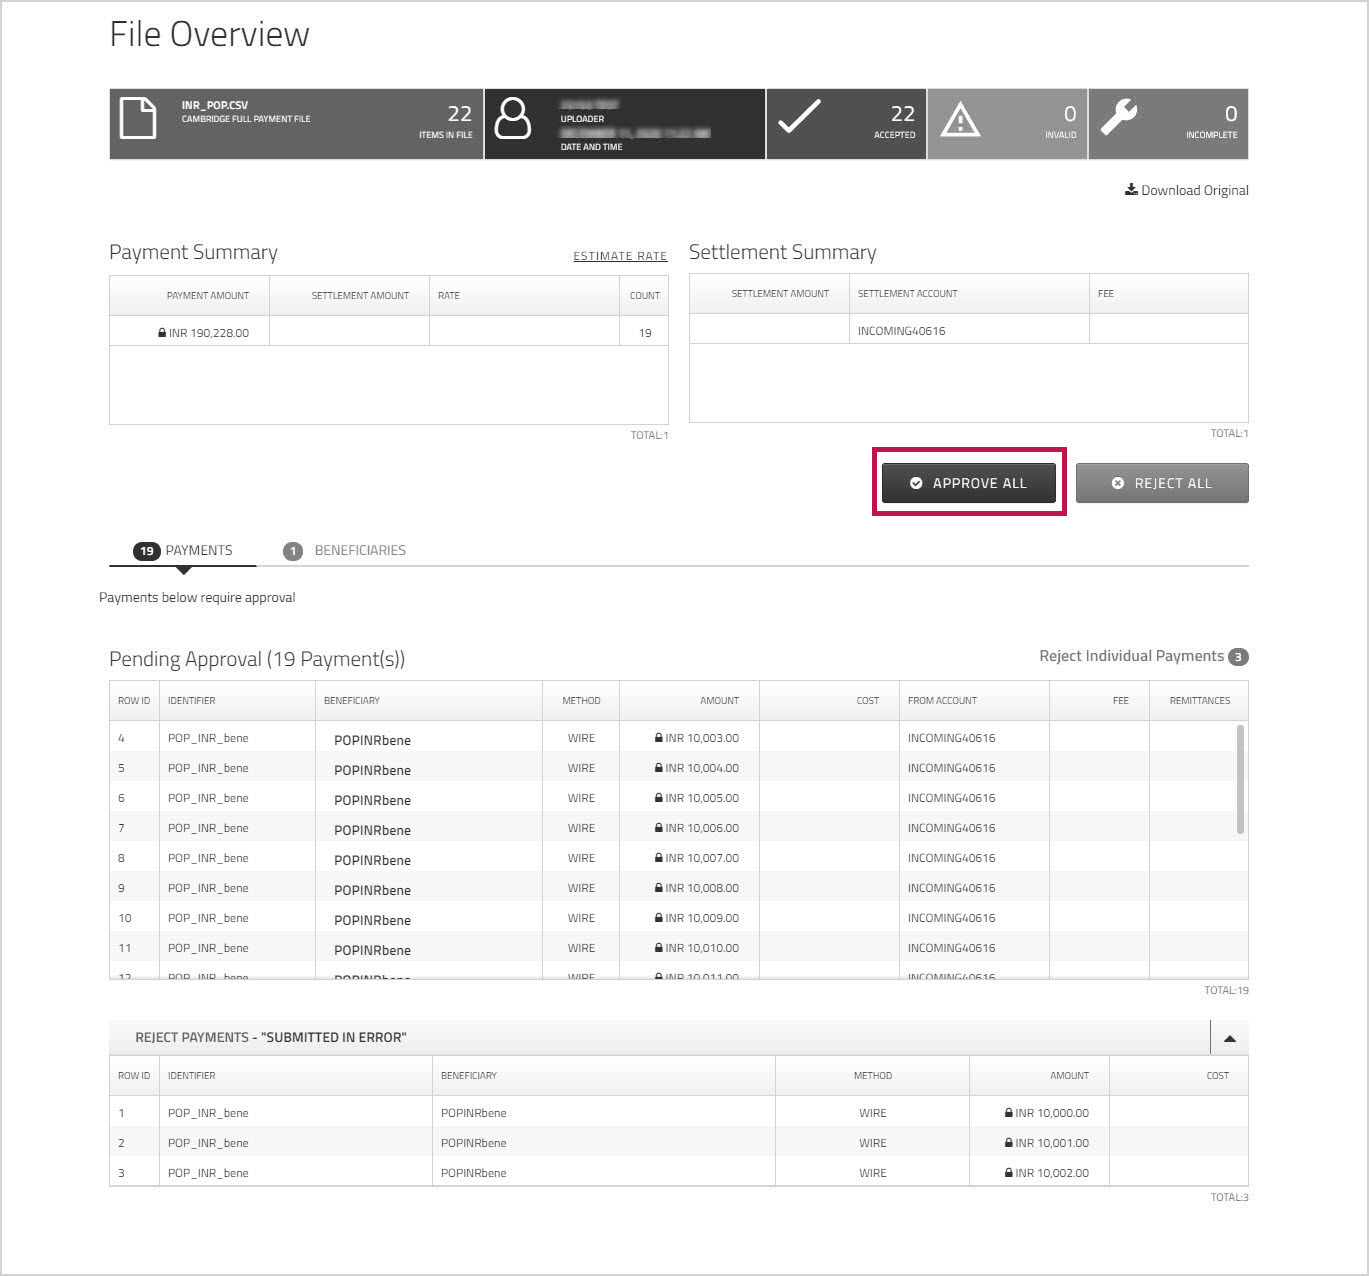Click the Pending Approval (19 Payment(s)) heading
This screenshot has height=1276, width=1369.
[257, 659]
